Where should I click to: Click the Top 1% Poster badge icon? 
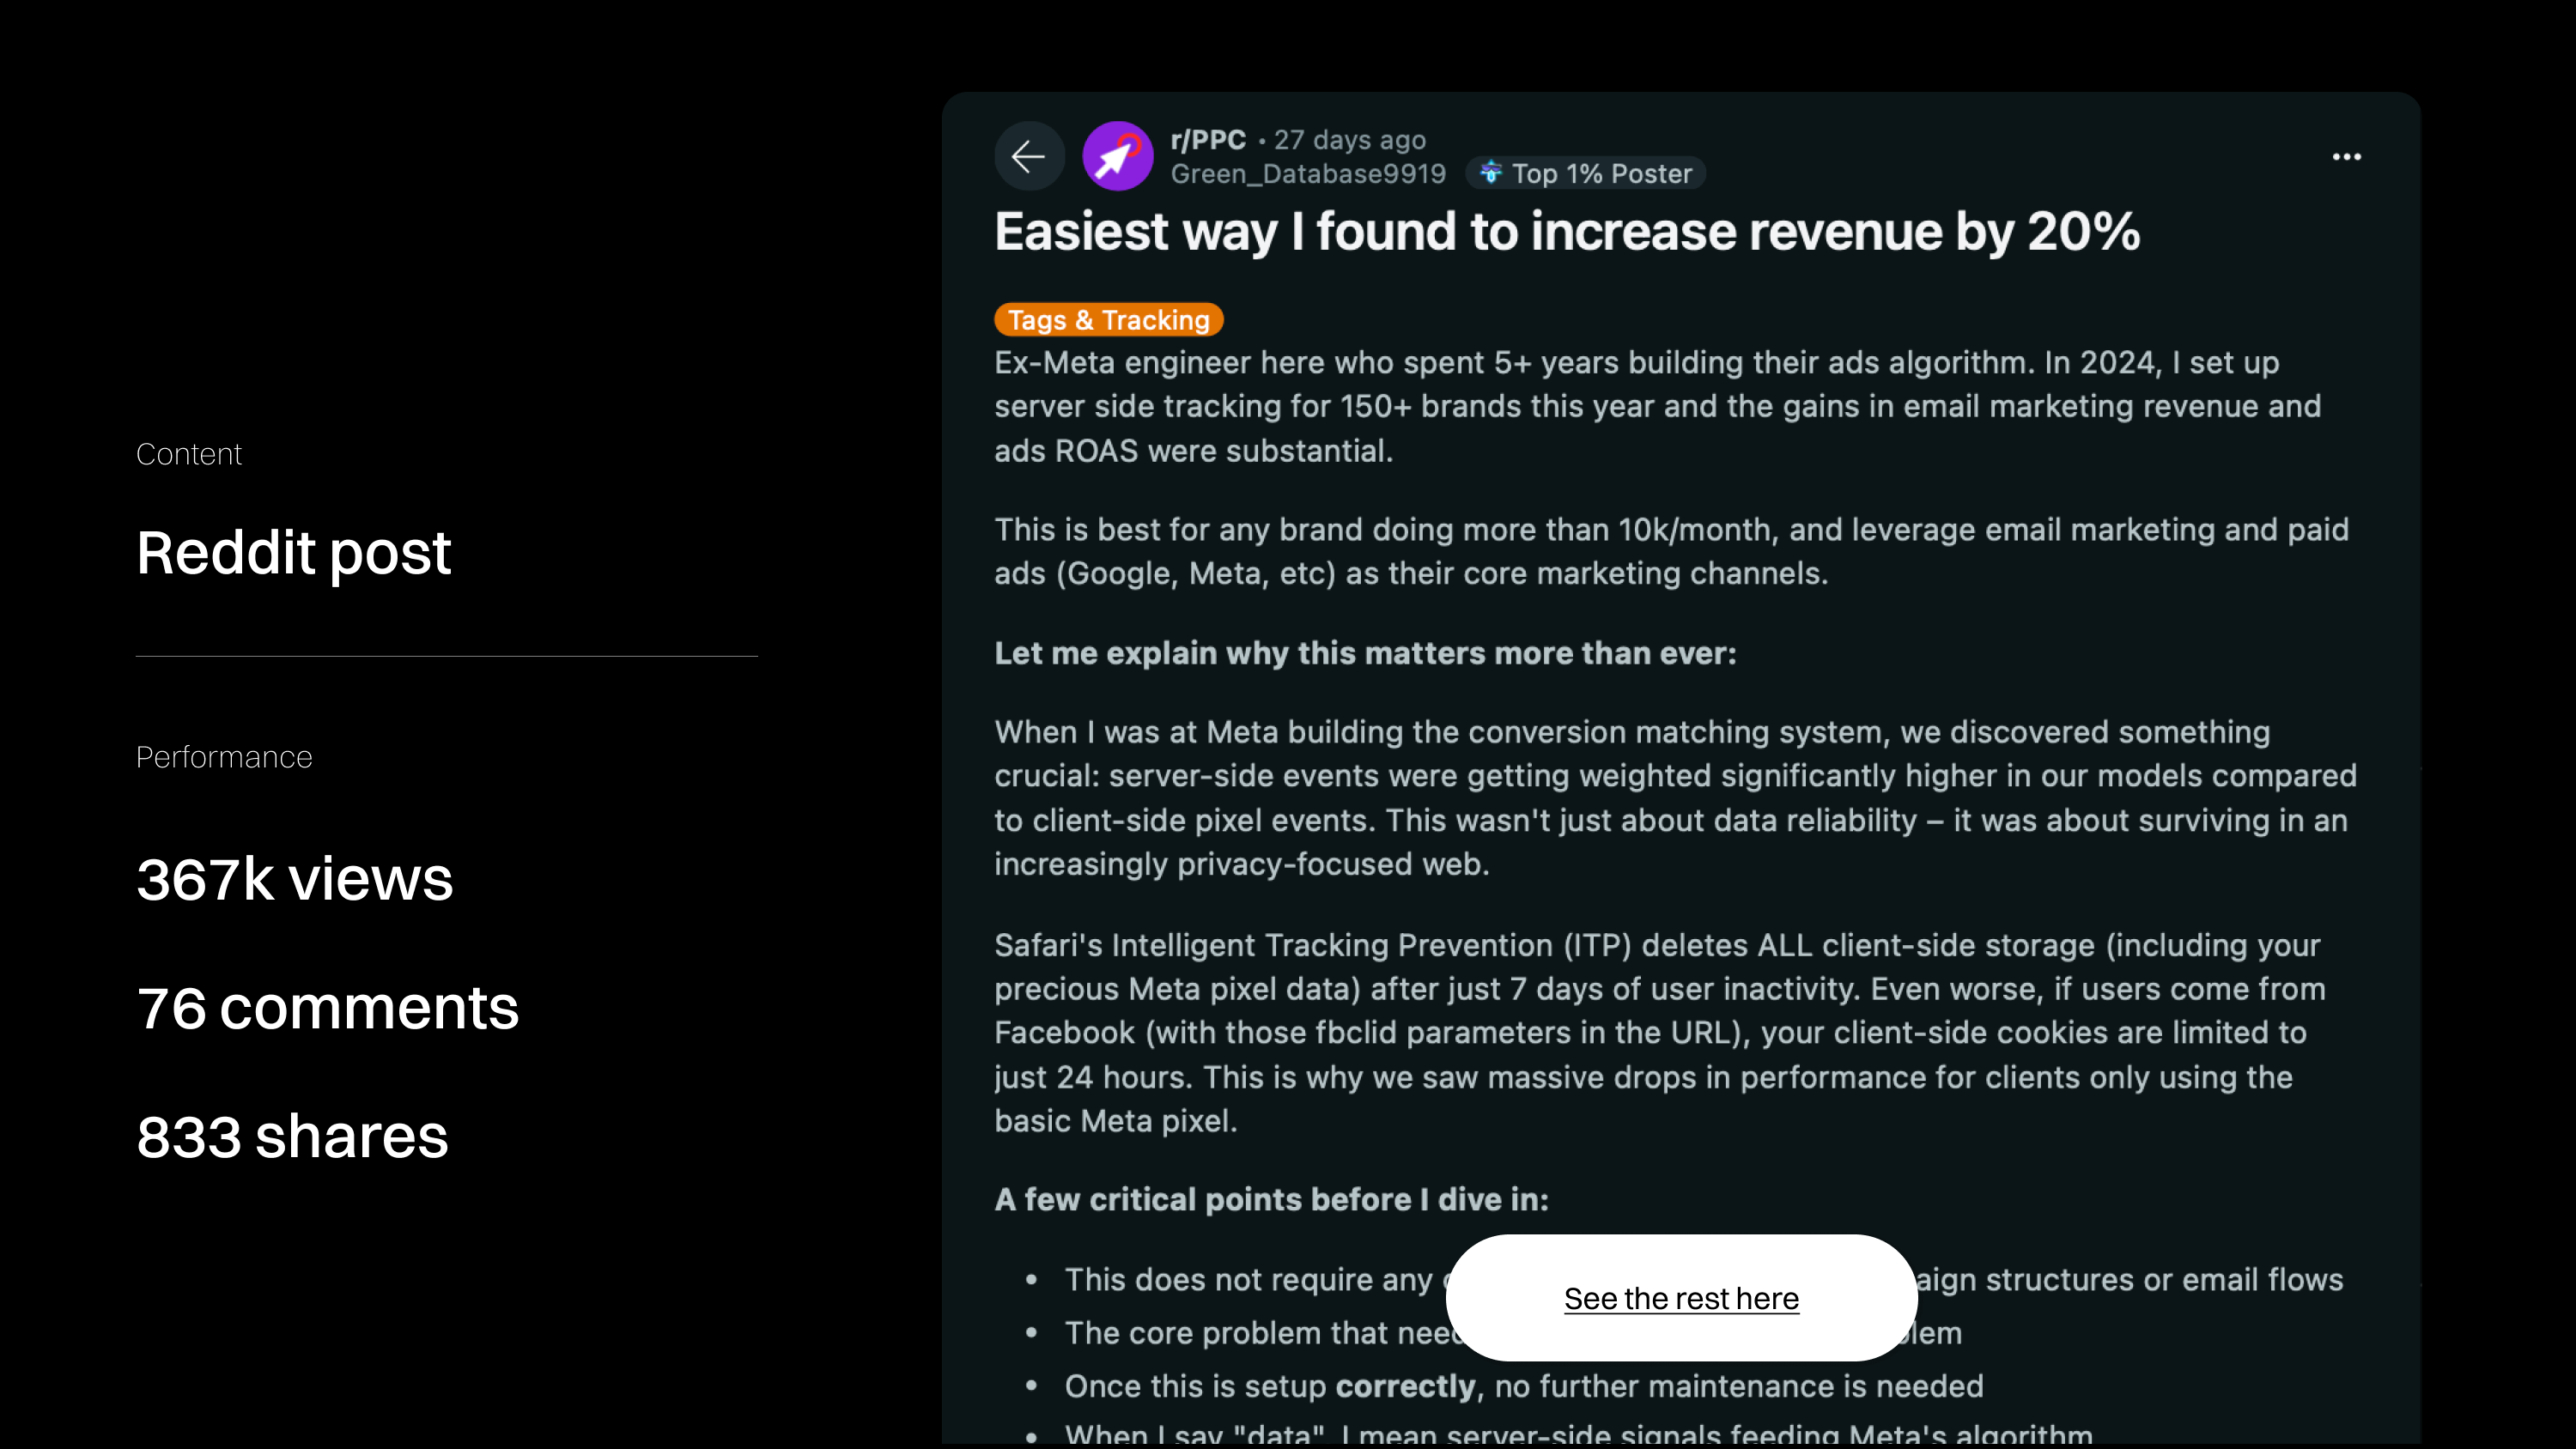tap(1491, 173)
